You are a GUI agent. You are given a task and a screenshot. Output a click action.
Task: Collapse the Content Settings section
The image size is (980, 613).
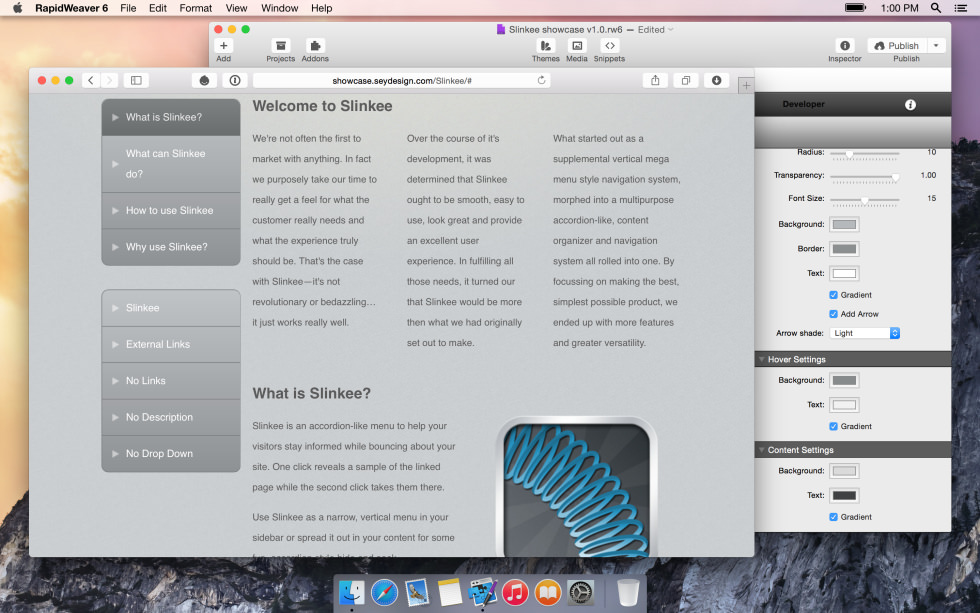(x=761, y=450)
